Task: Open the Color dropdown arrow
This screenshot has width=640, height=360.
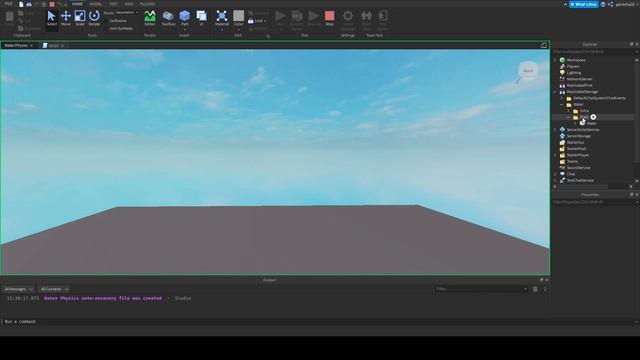Action: click(238, 29)
